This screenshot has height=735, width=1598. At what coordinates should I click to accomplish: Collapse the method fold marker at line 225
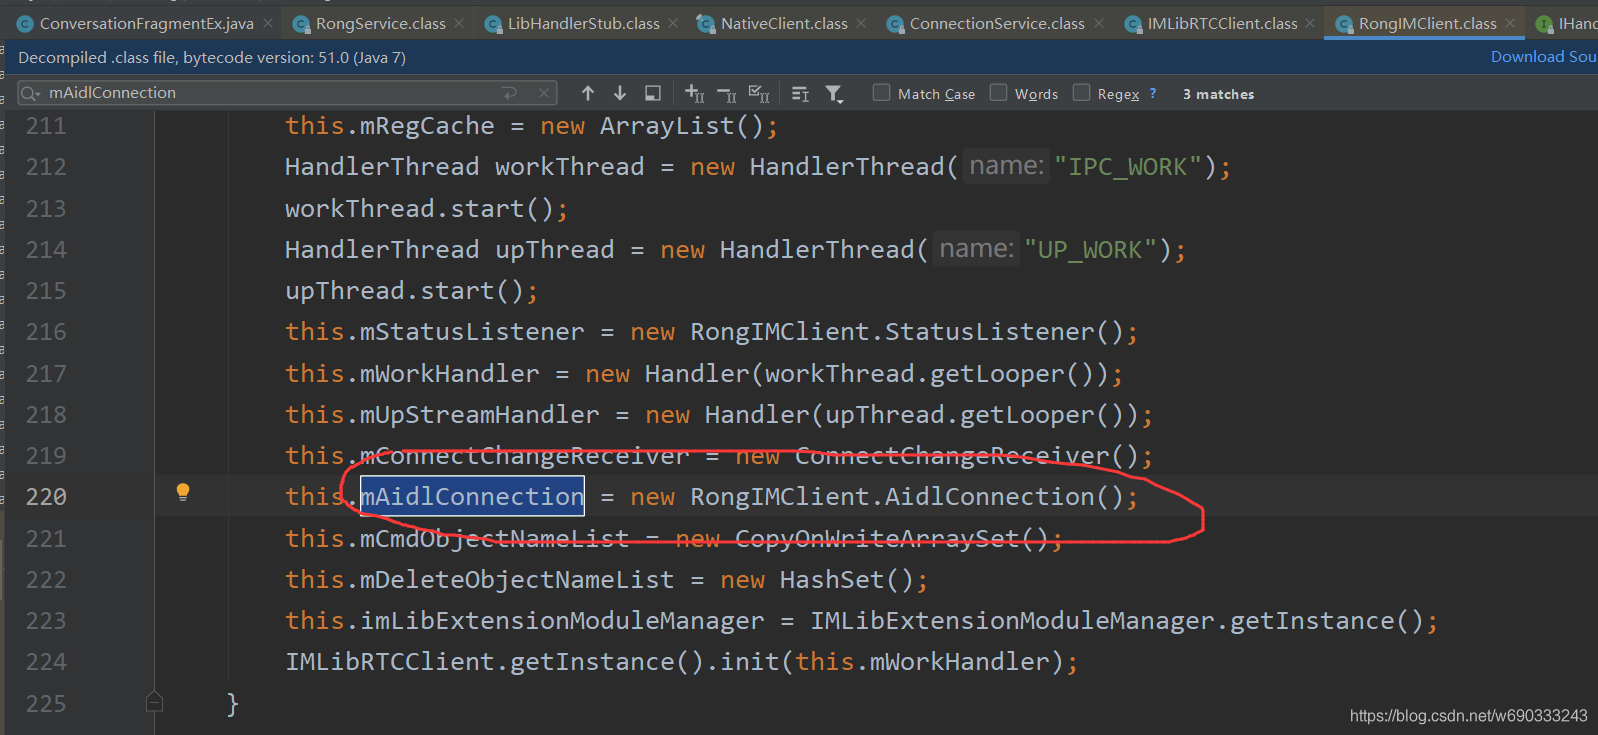coord(154,702)
